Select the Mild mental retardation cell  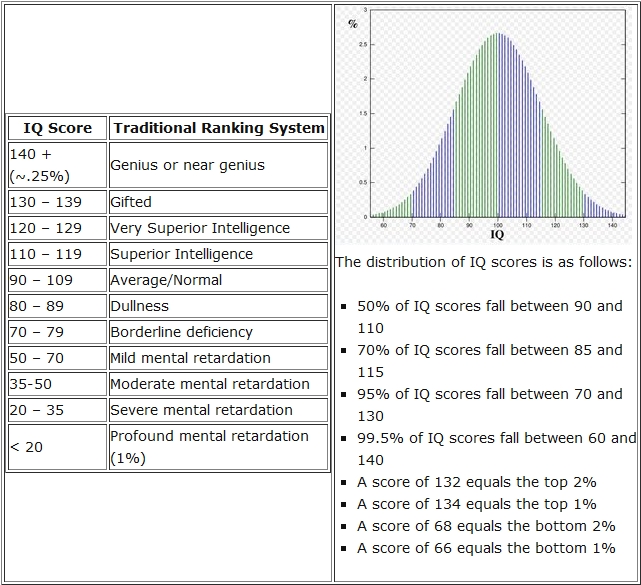[219, 358]
